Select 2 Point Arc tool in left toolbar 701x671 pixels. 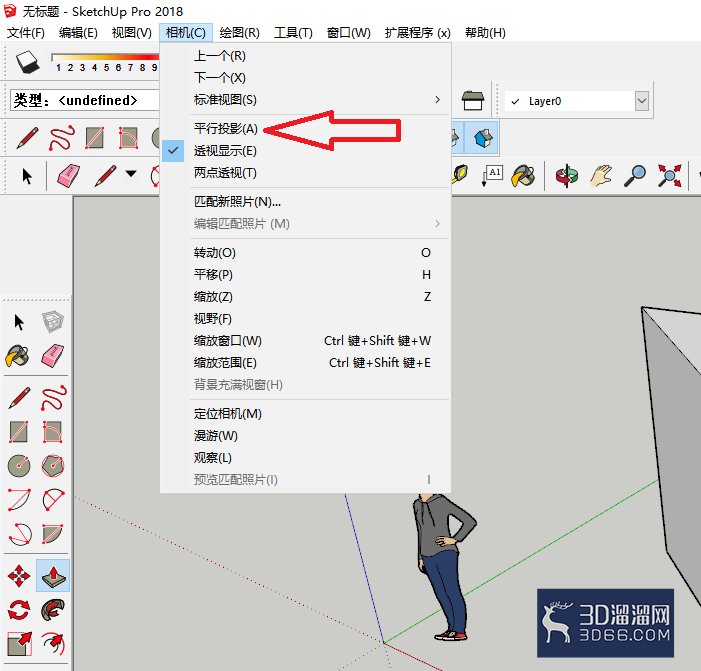53,499
